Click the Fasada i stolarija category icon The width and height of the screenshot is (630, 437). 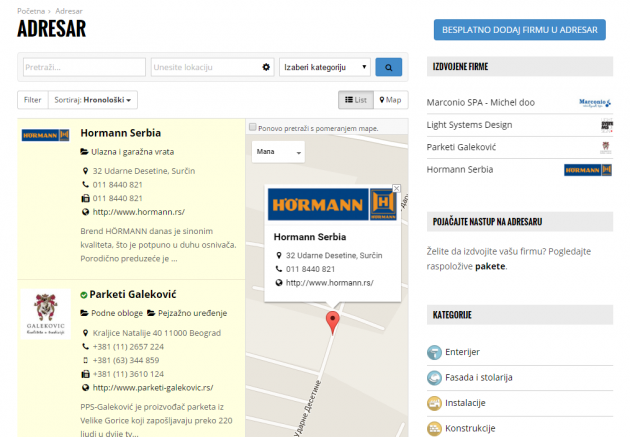pos(435,377)
